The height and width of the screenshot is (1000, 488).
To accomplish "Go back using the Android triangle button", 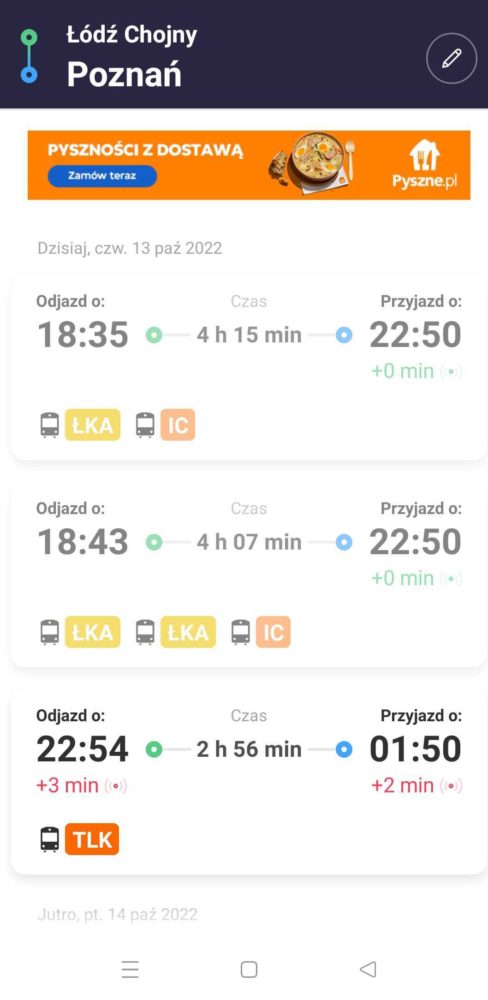I will [x=368, y=969].
